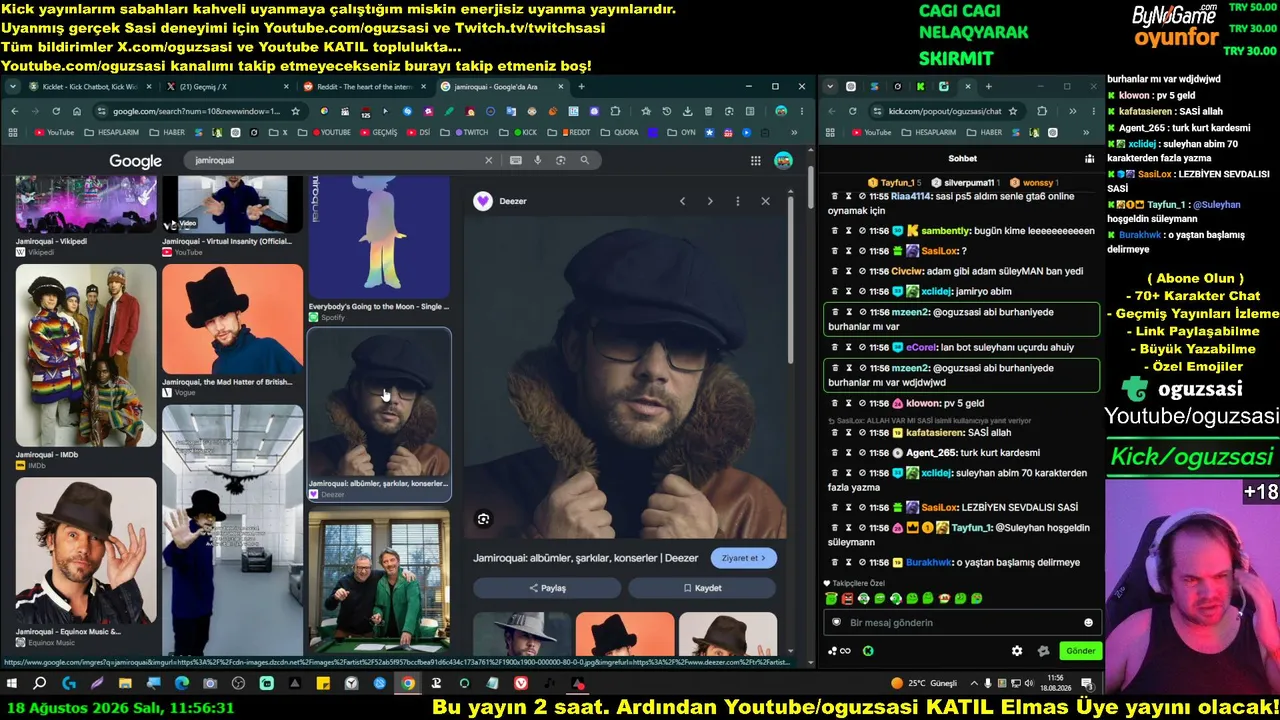Bookmark the Google search page with star
1280x720 pixels.
click(296, 111)
